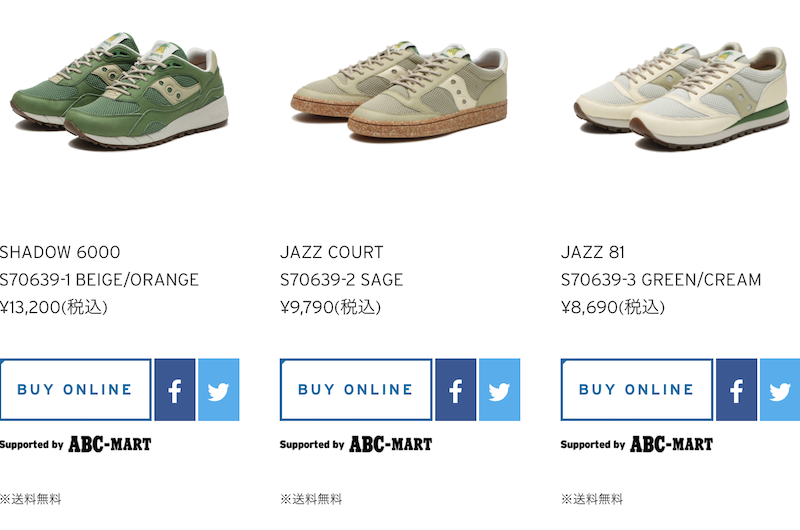Click ABC-MART logo under Jazz 81

point(671,444)
